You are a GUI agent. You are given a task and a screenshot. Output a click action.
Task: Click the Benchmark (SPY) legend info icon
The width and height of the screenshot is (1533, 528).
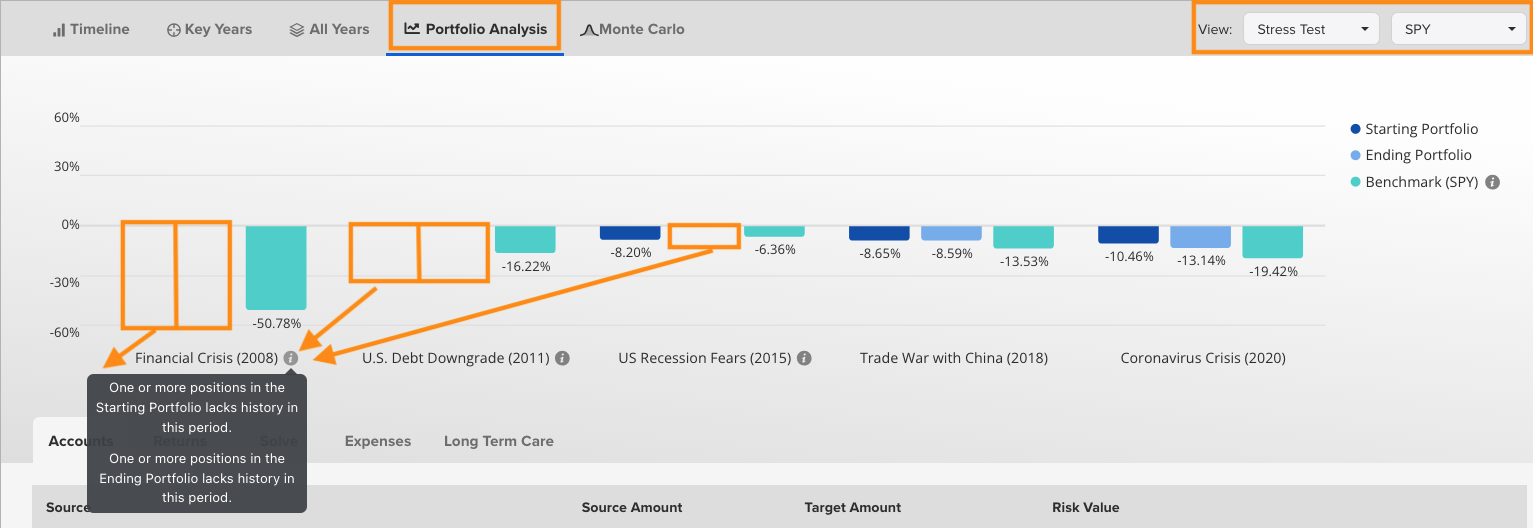(1493, 182)
